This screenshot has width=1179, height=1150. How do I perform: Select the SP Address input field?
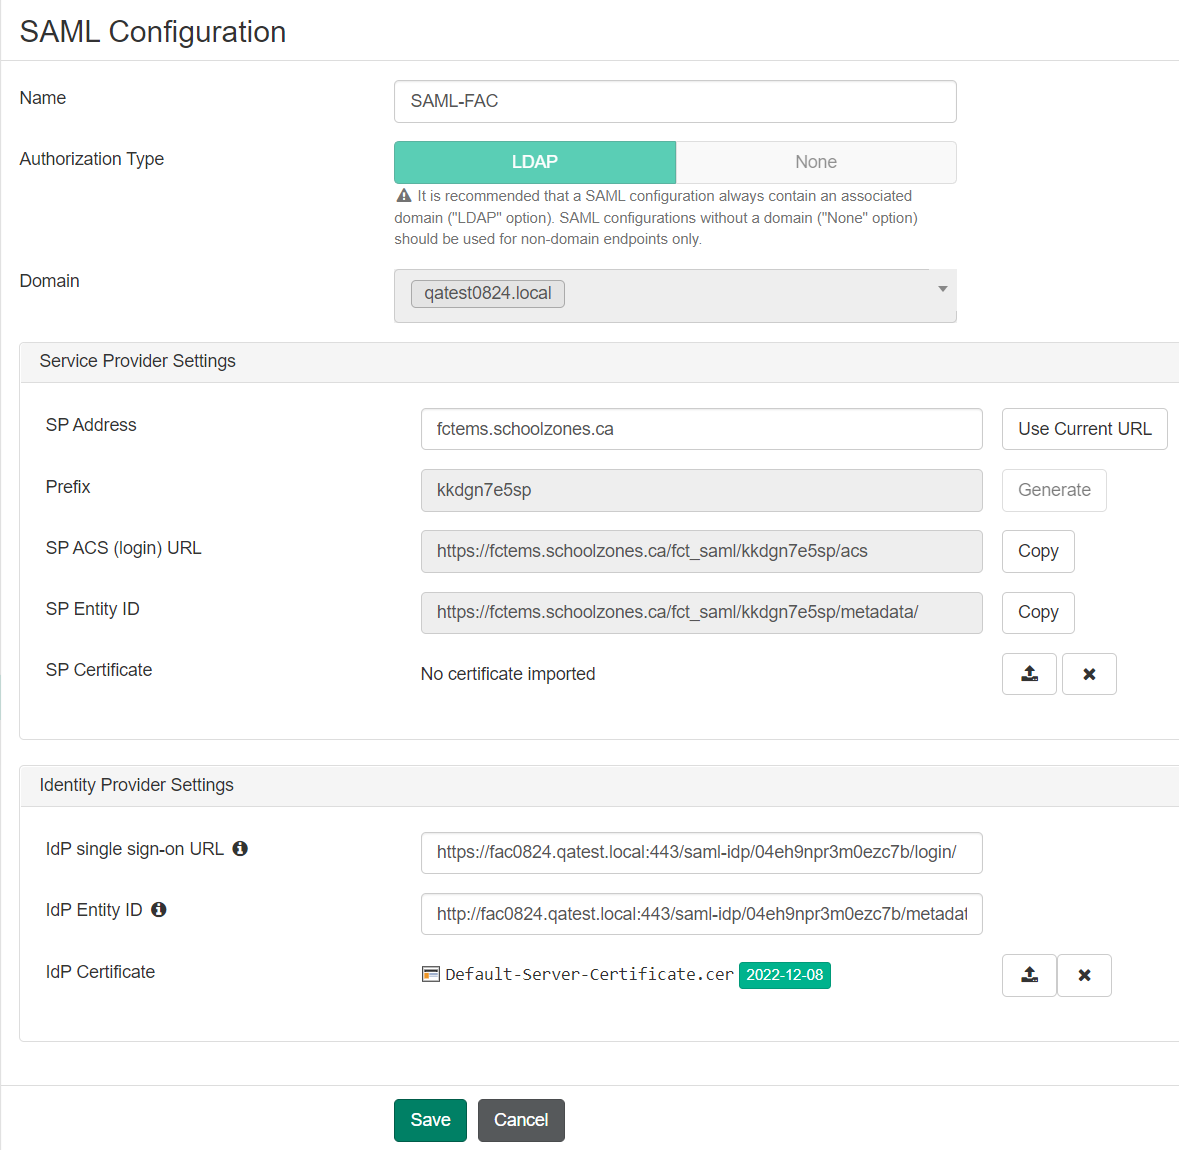click(x=700, y=428)
